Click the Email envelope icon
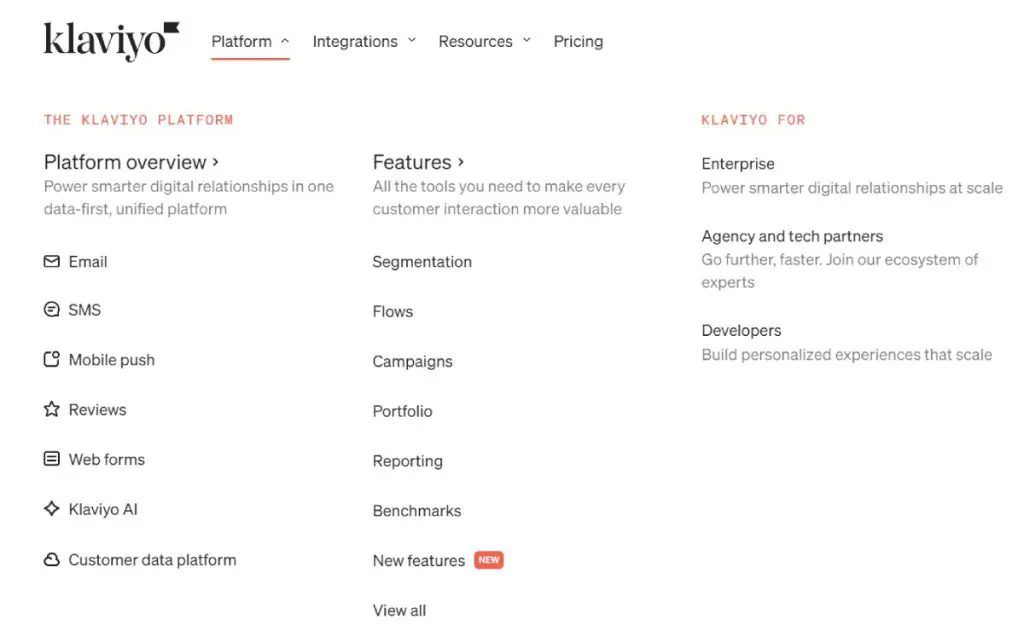Image resolution: width=1024 pixels, height=631 pixels. pyautogui.click(x=52, y=262)
